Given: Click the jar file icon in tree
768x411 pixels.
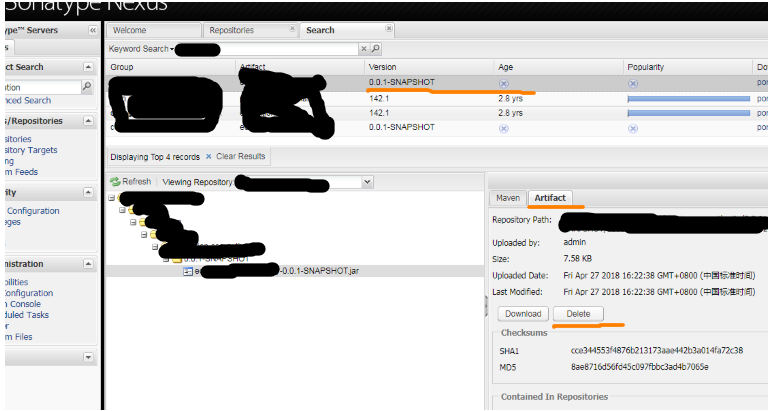Looking at the screenshot, I should tap(188, 271).
